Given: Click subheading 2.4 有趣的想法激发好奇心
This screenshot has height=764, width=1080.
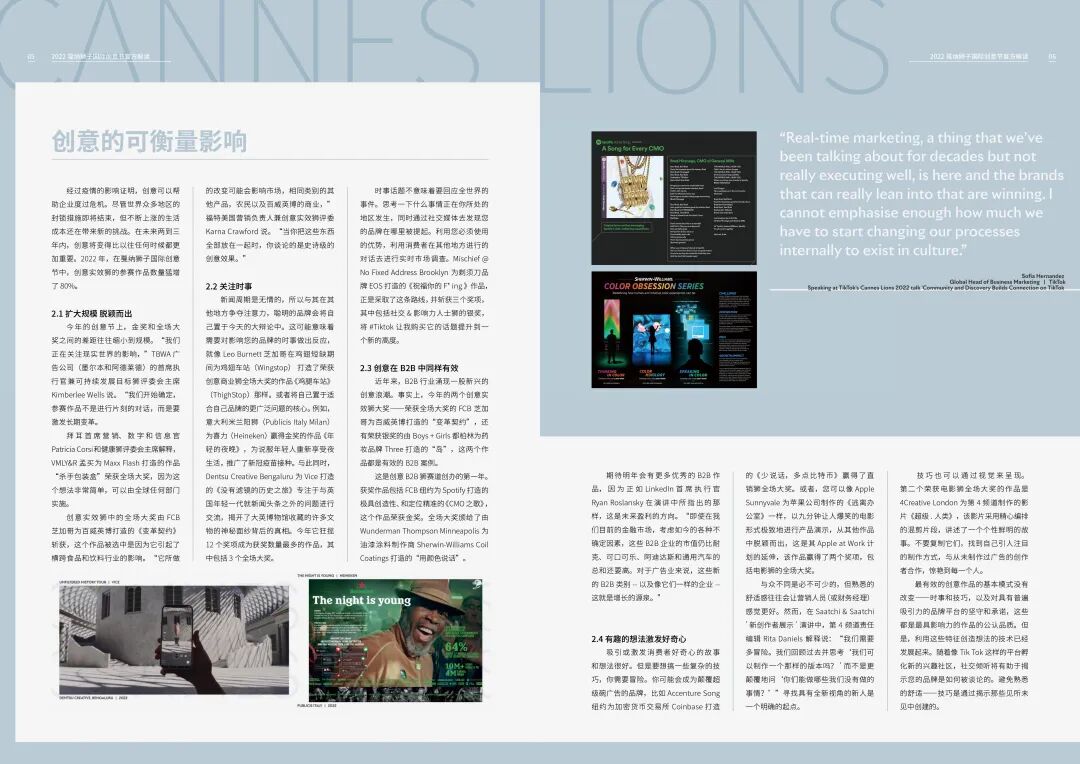Looking at the screenshot, I should [x=638, y=639].
